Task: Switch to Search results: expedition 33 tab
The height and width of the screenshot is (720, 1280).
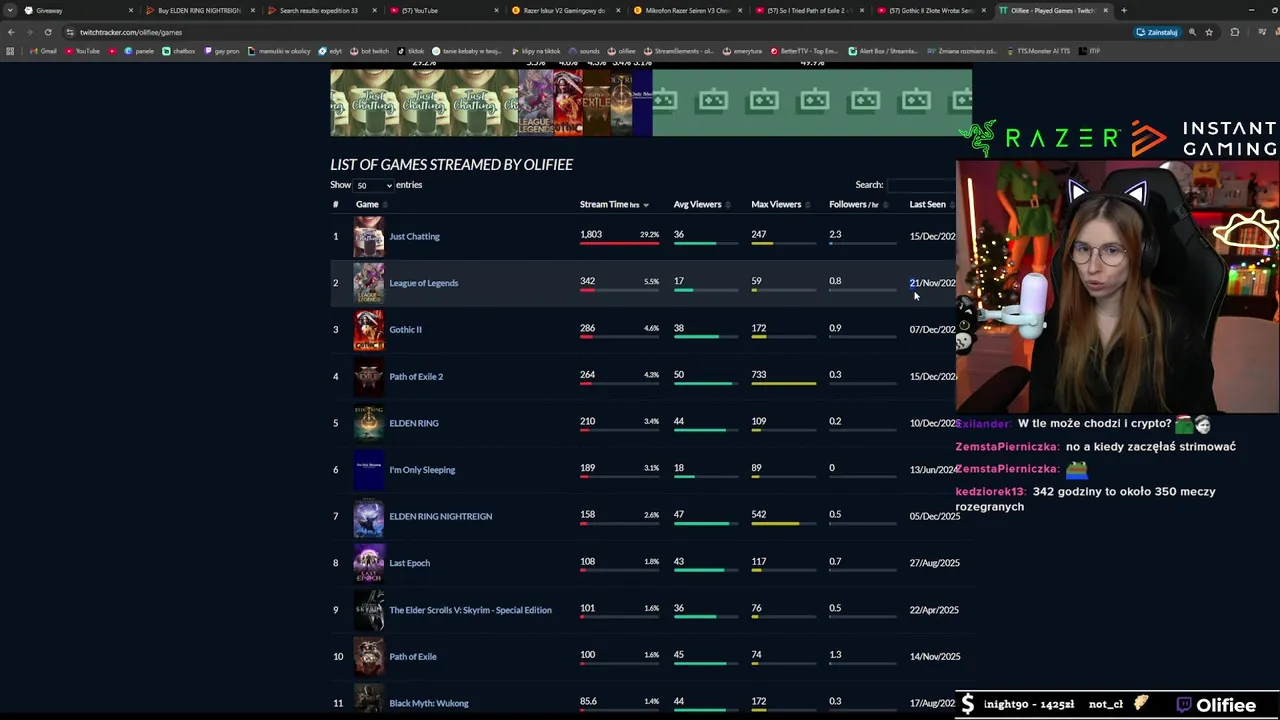Action: (x=322, y=10)
